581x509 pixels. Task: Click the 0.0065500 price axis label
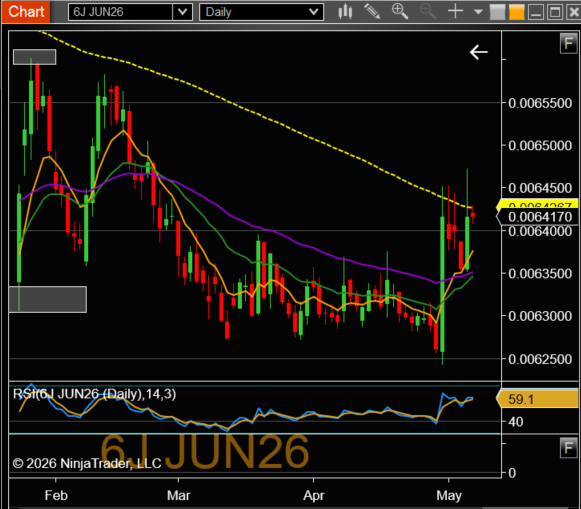540,103
